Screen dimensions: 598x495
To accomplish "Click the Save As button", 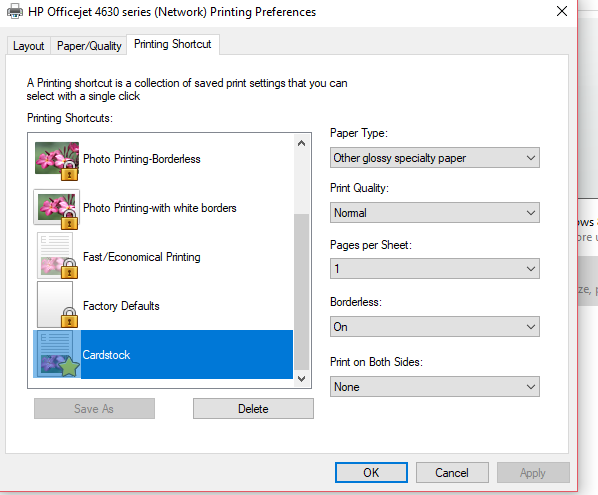I will (94, 408).
